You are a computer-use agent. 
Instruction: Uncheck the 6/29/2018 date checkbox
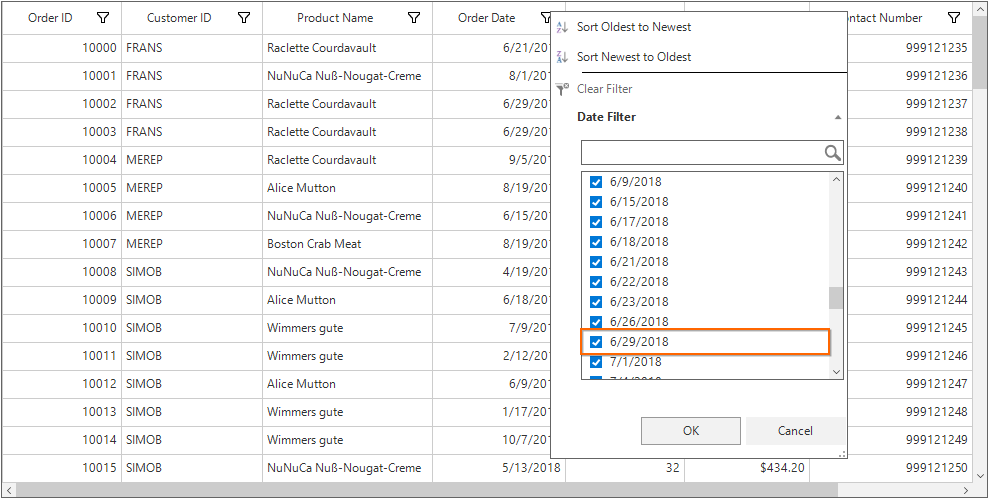[x=595, y=342]
